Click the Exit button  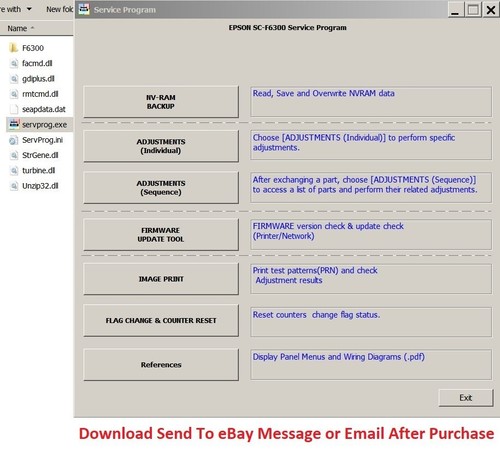pos(466,398)
